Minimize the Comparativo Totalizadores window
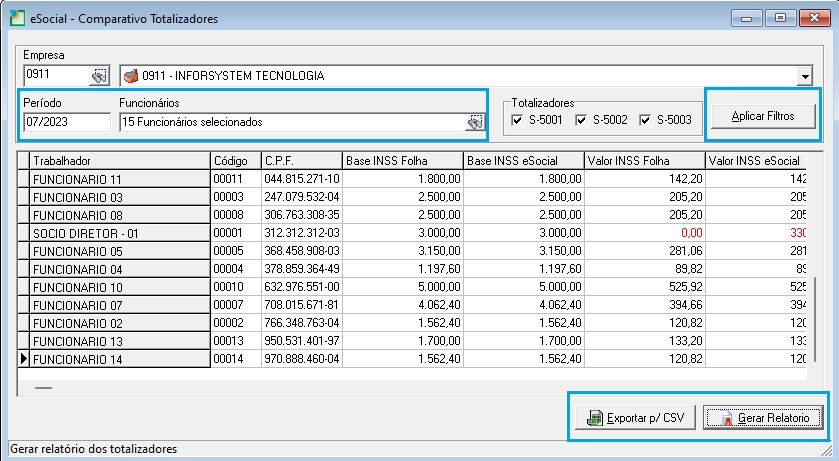839x461 pixels. point(747,18)
